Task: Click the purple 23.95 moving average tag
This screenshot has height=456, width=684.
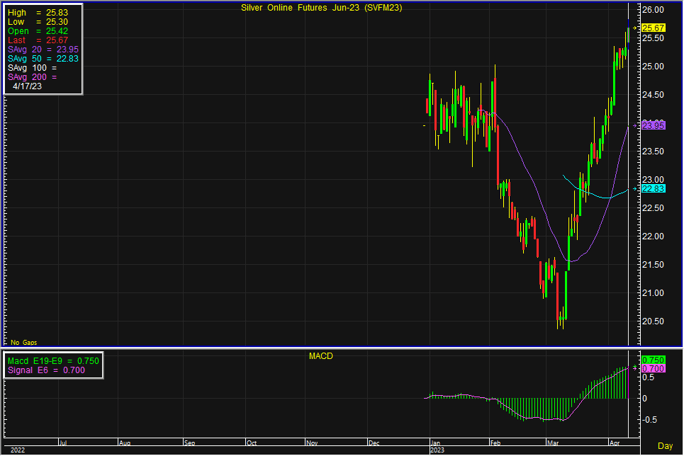Action: pos(653,125)
